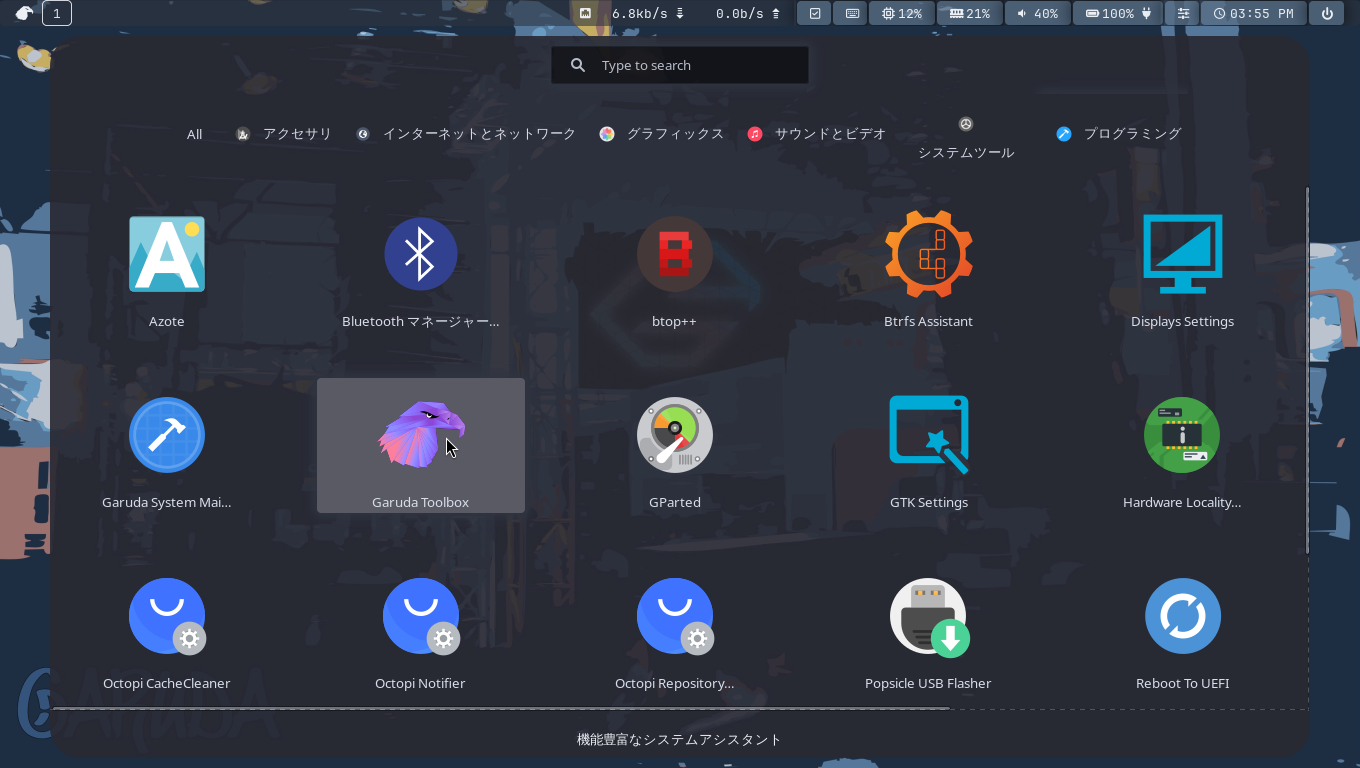This screenshot has height=768, width=1360.
Task: Click the battery 100% indicator
Action: 1118,13
